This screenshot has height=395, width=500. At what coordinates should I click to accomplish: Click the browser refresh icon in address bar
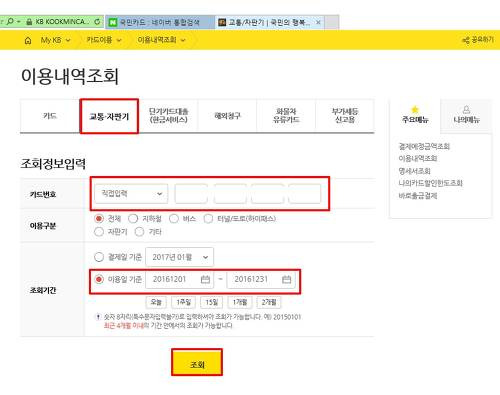tap(97, 22)
